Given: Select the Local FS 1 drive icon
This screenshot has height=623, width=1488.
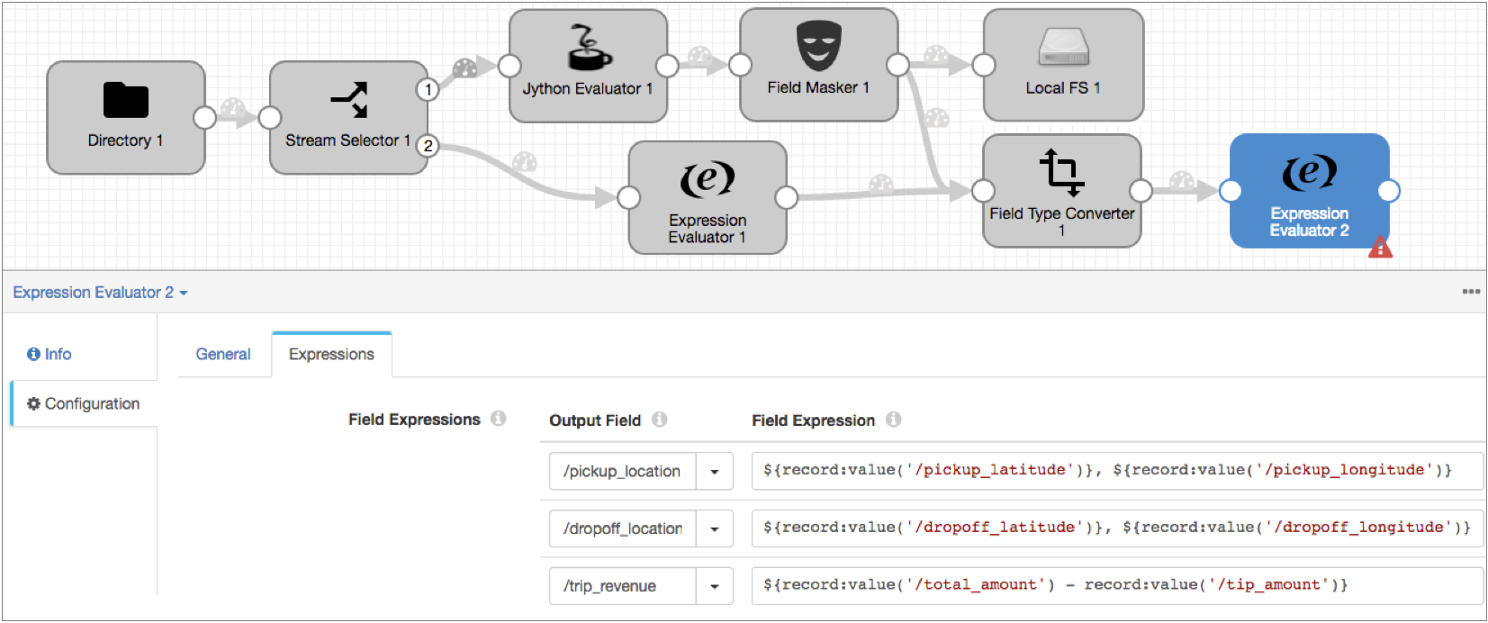Looking at the screenshot, I should [x=1063, y=47].
